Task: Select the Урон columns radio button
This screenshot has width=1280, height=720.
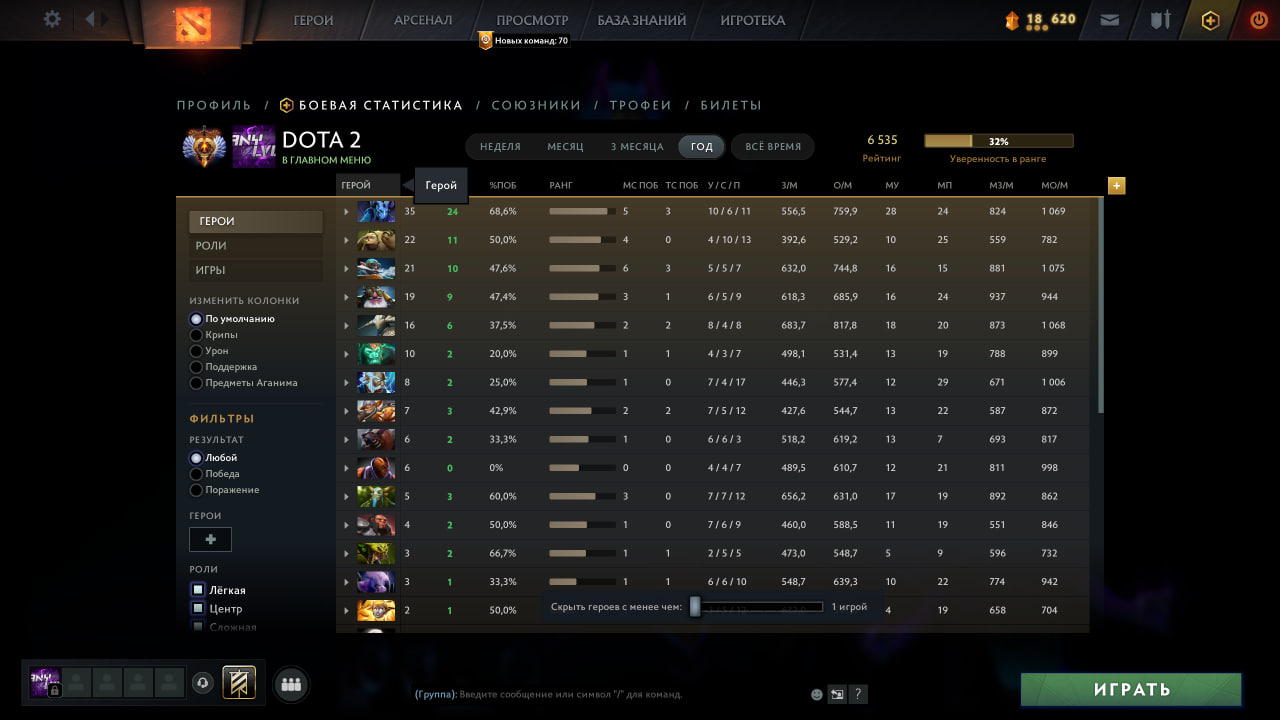Action: point(196,351)
